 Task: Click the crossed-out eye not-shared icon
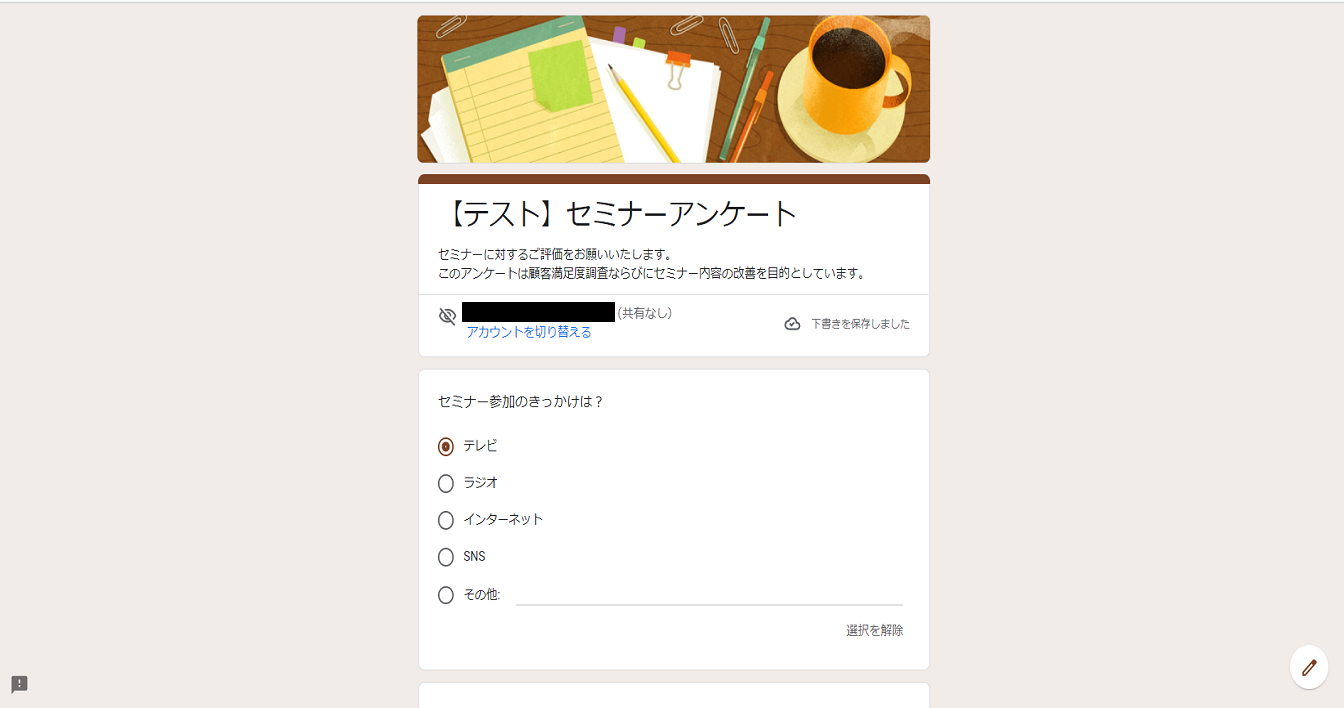(447, 316)
